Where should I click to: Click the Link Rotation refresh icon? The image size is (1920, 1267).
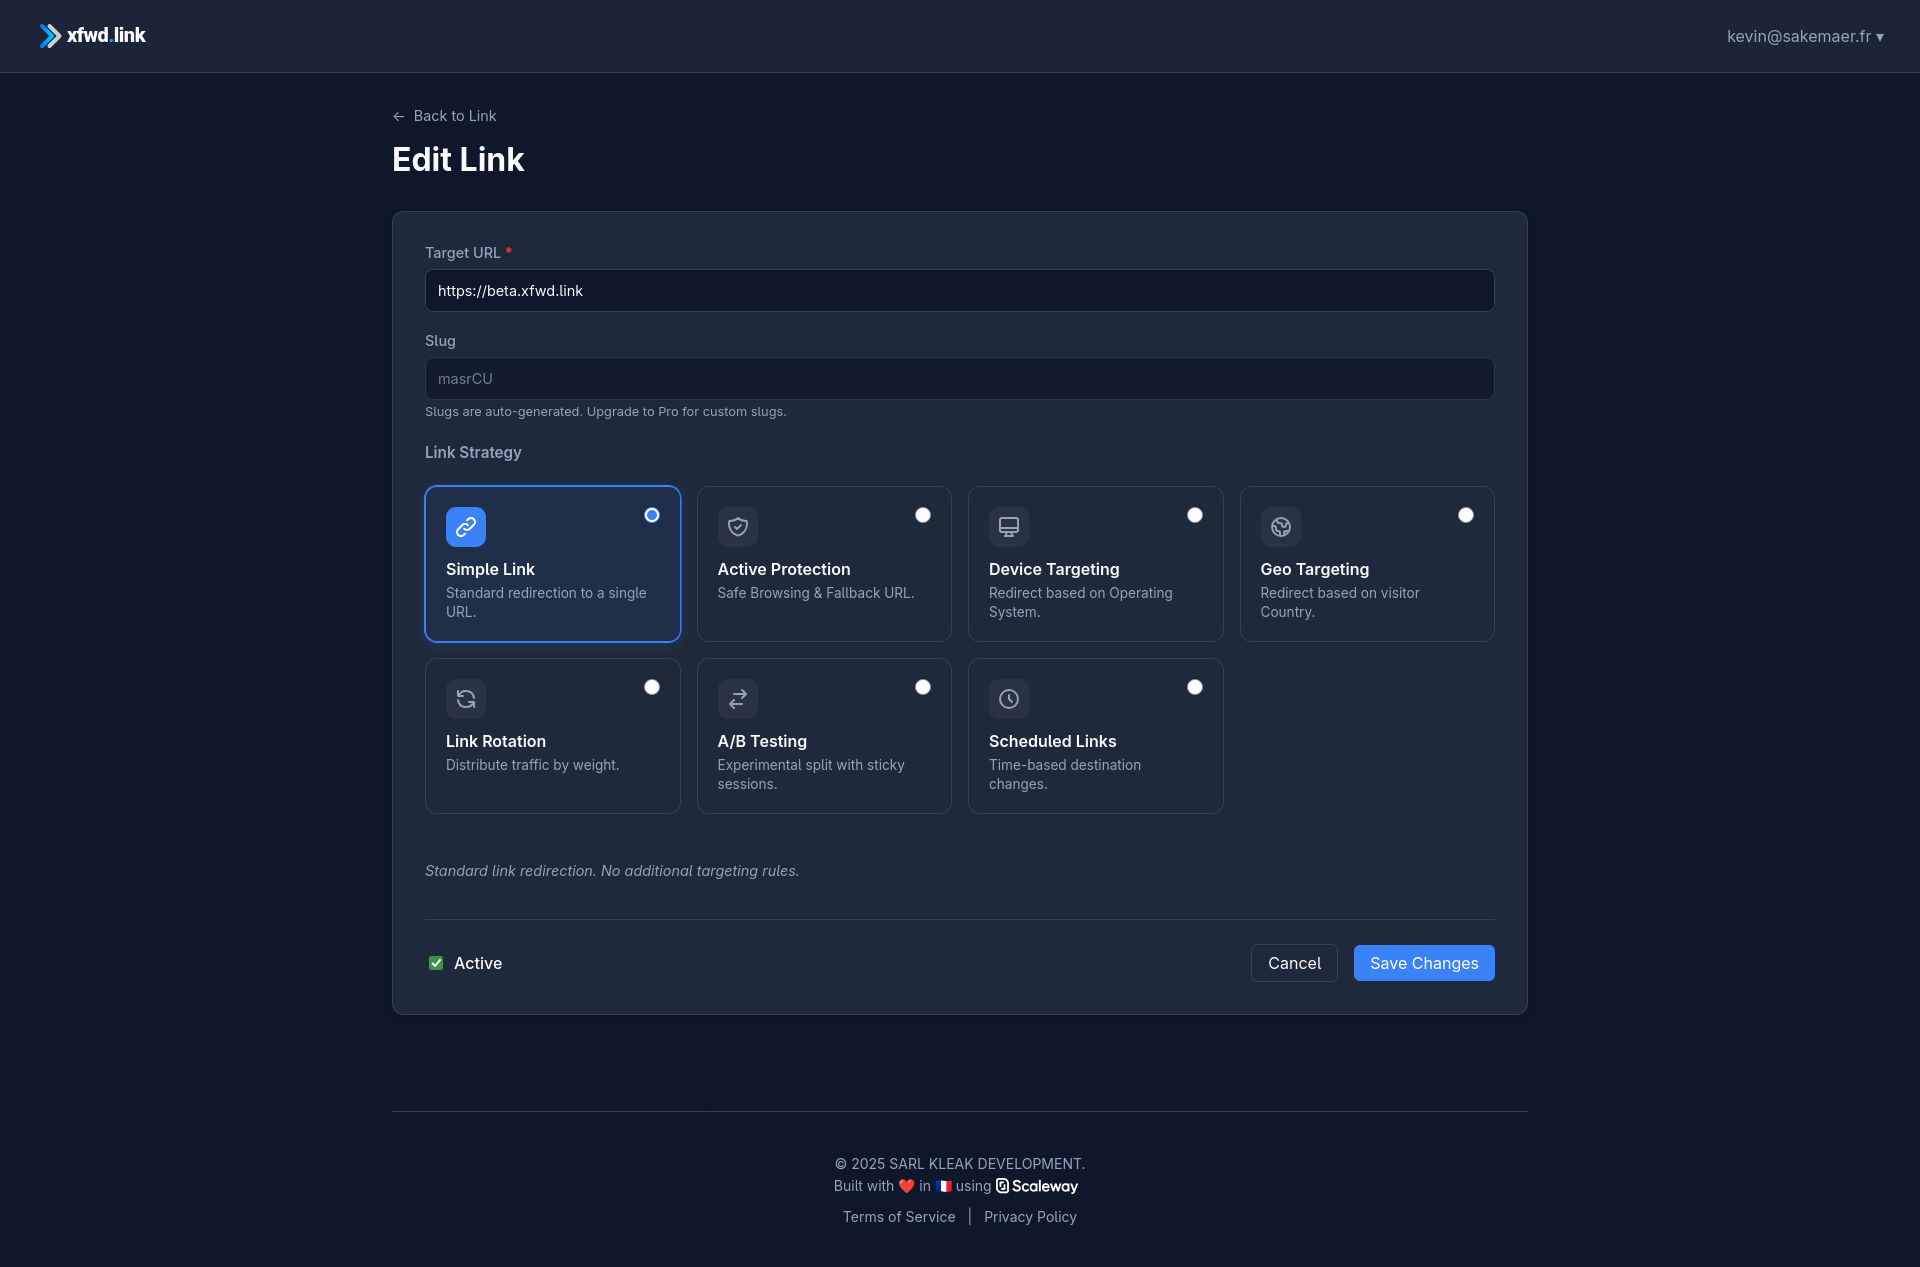tap(466, 699)
